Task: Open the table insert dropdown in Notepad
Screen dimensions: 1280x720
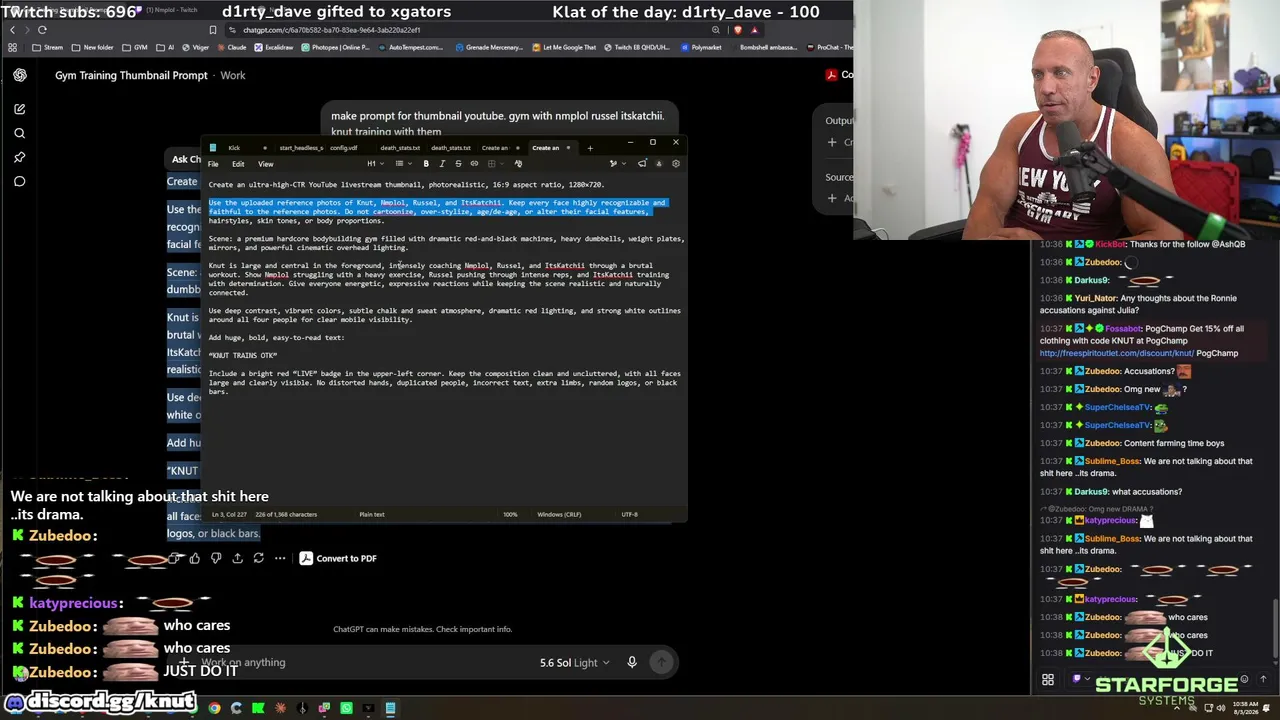Action: 494,164
